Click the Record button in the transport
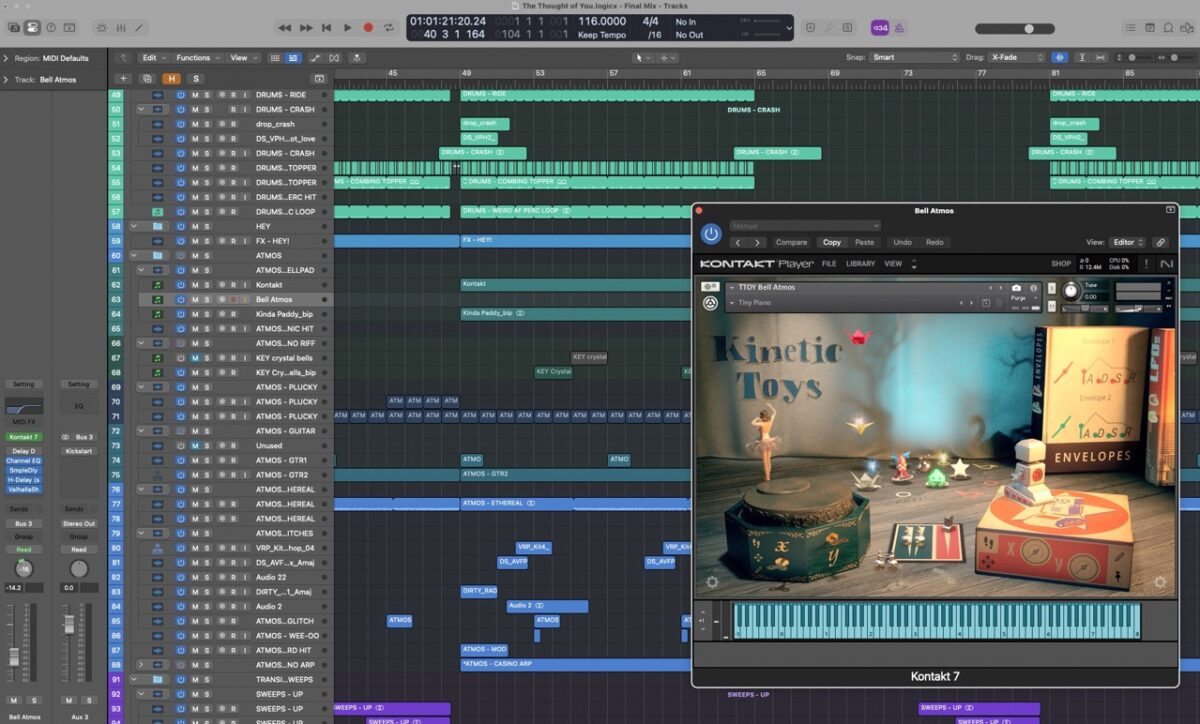Screen dimensions: 1200x724 (x=368, y=28)
